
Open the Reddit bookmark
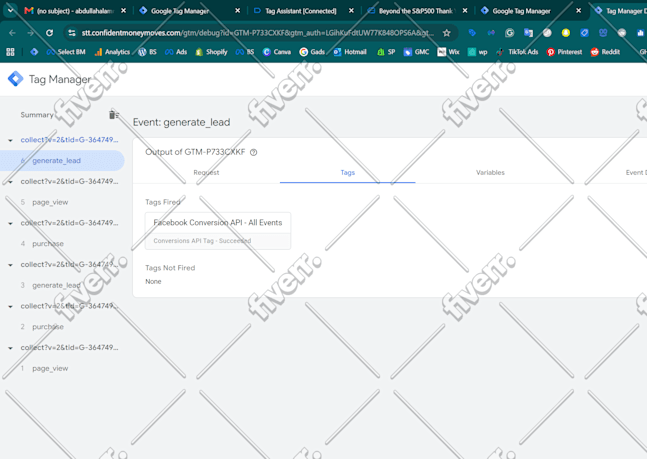pos(605,52)
